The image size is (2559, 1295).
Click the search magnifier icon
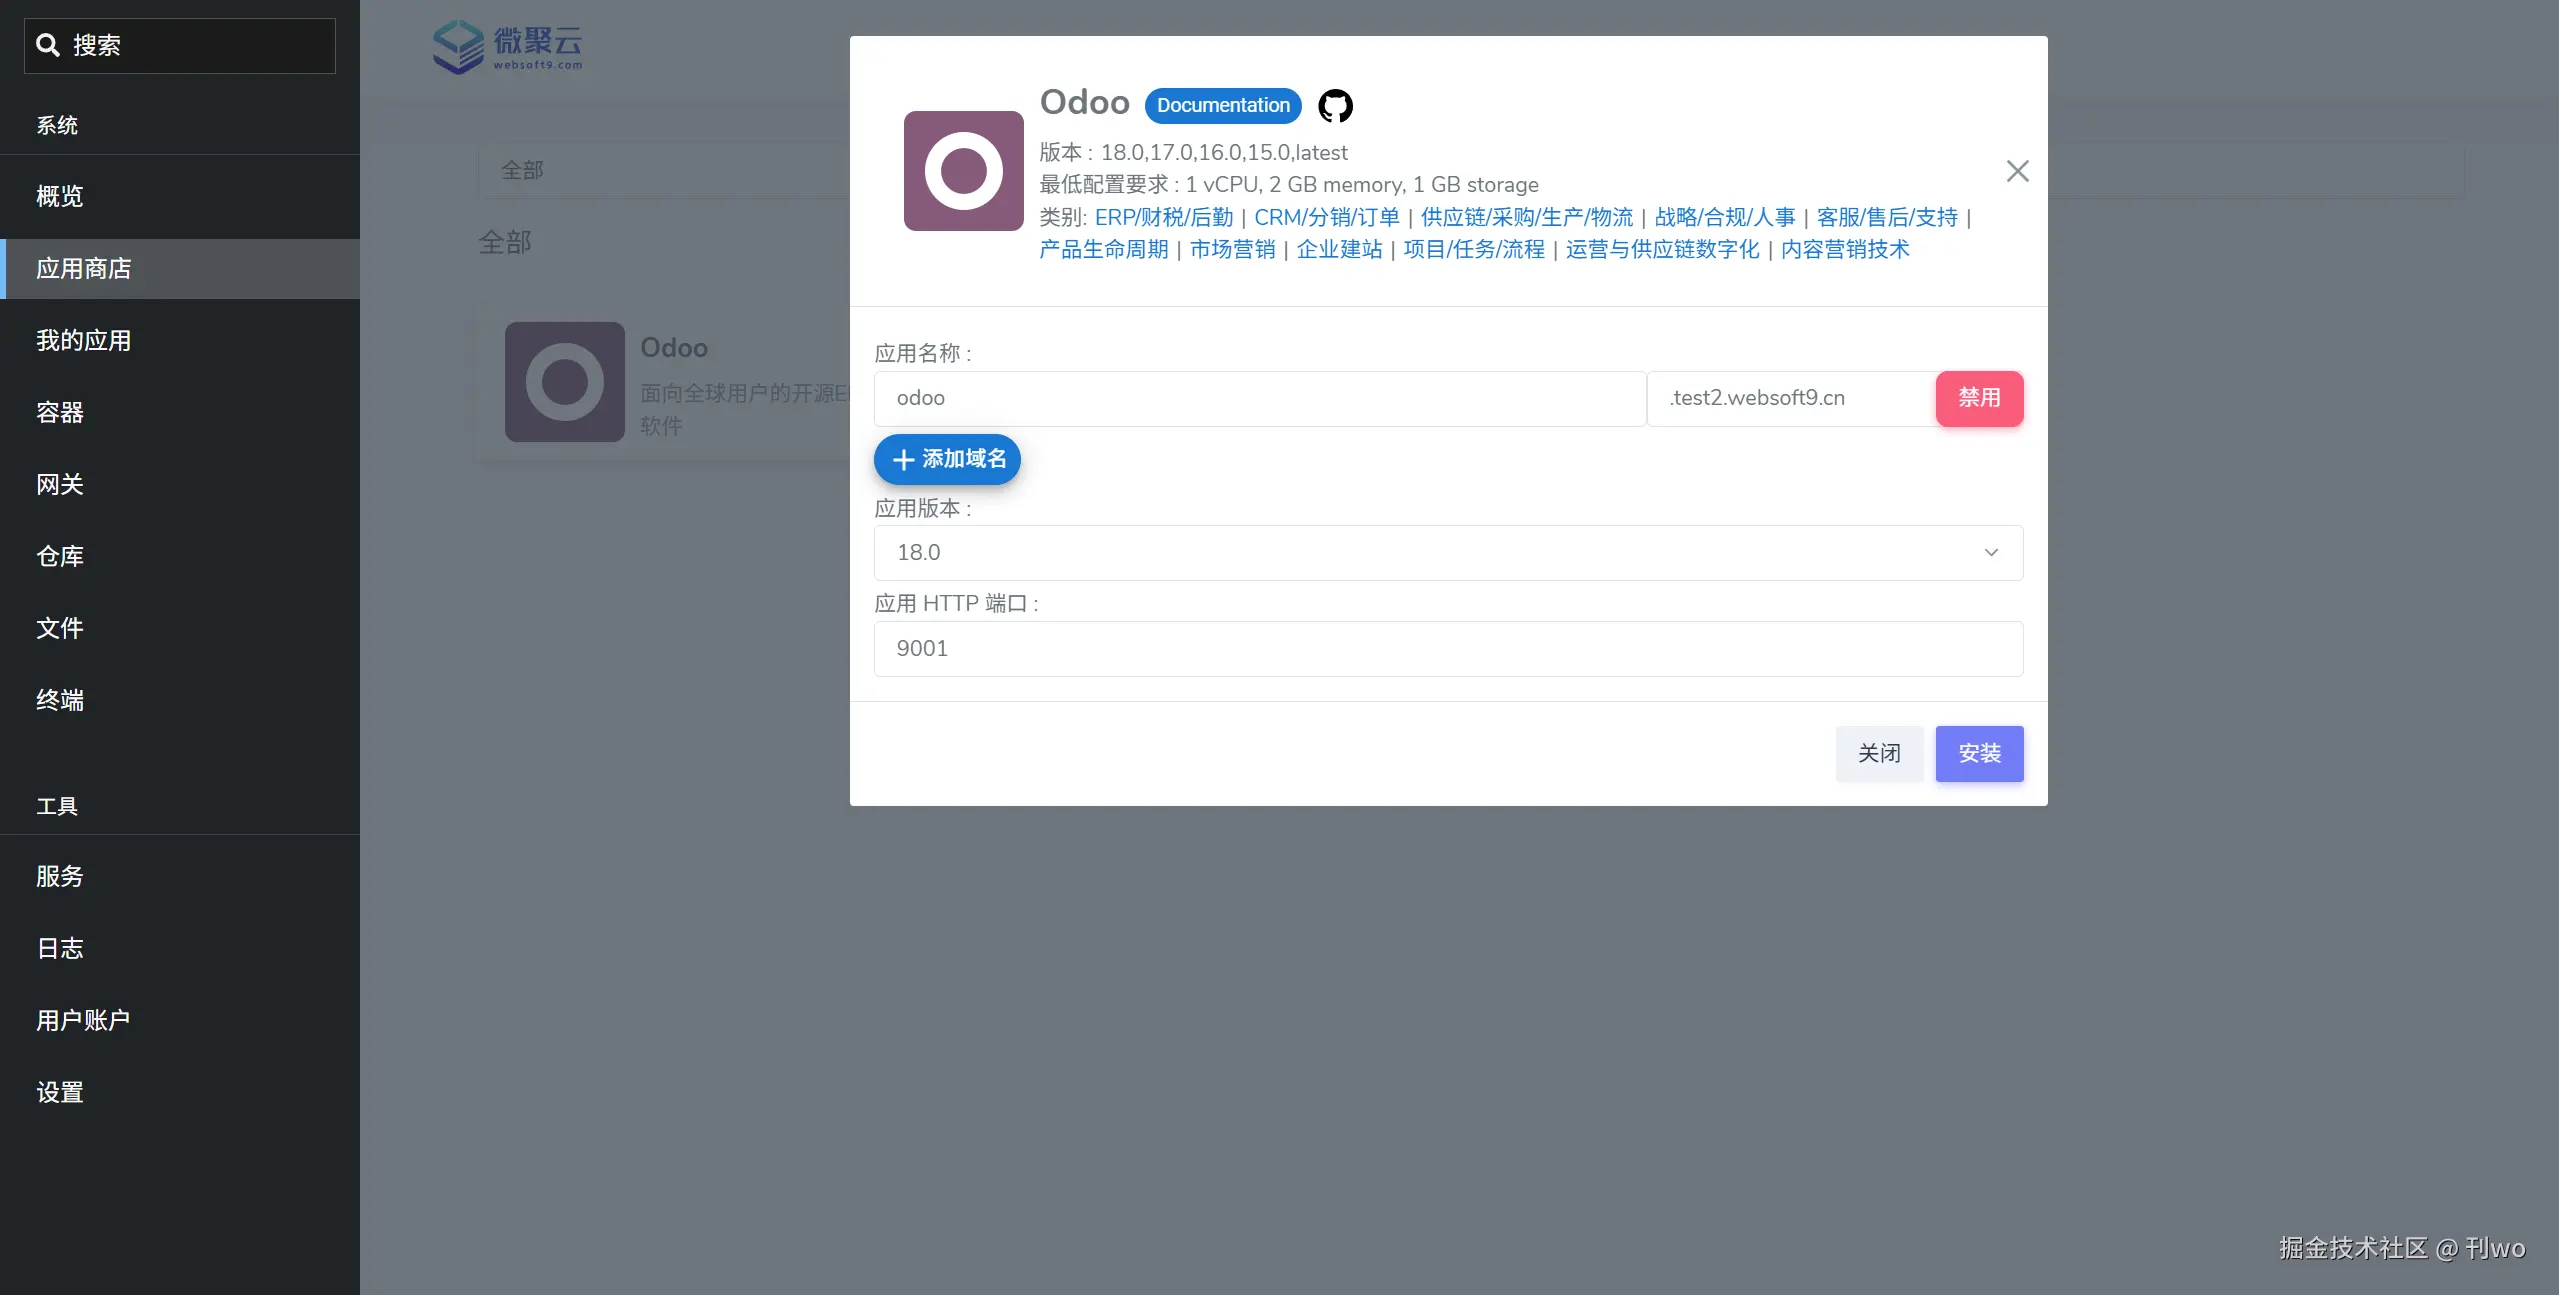[47, 45]
